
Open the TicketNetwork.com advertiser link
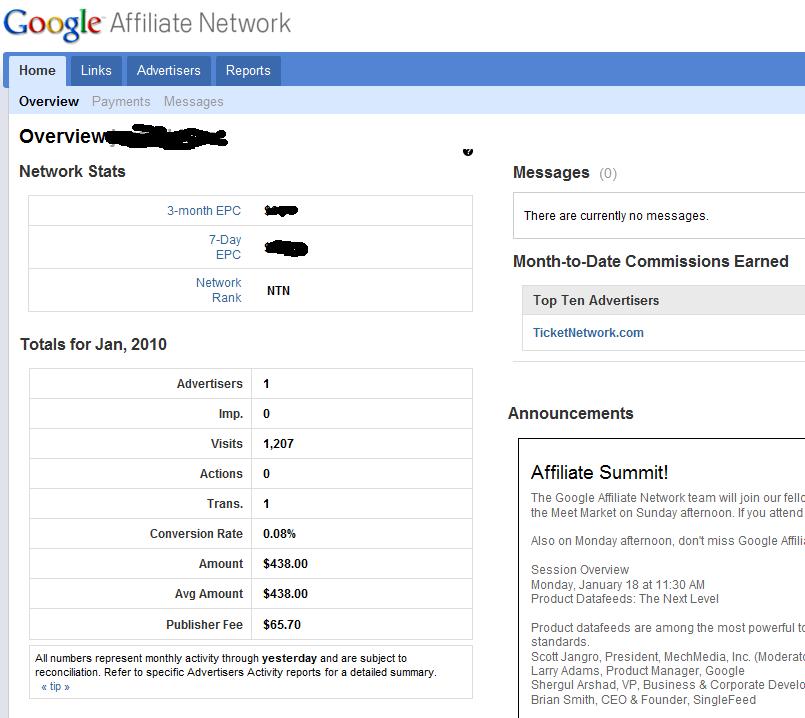(x=588, y=333)
